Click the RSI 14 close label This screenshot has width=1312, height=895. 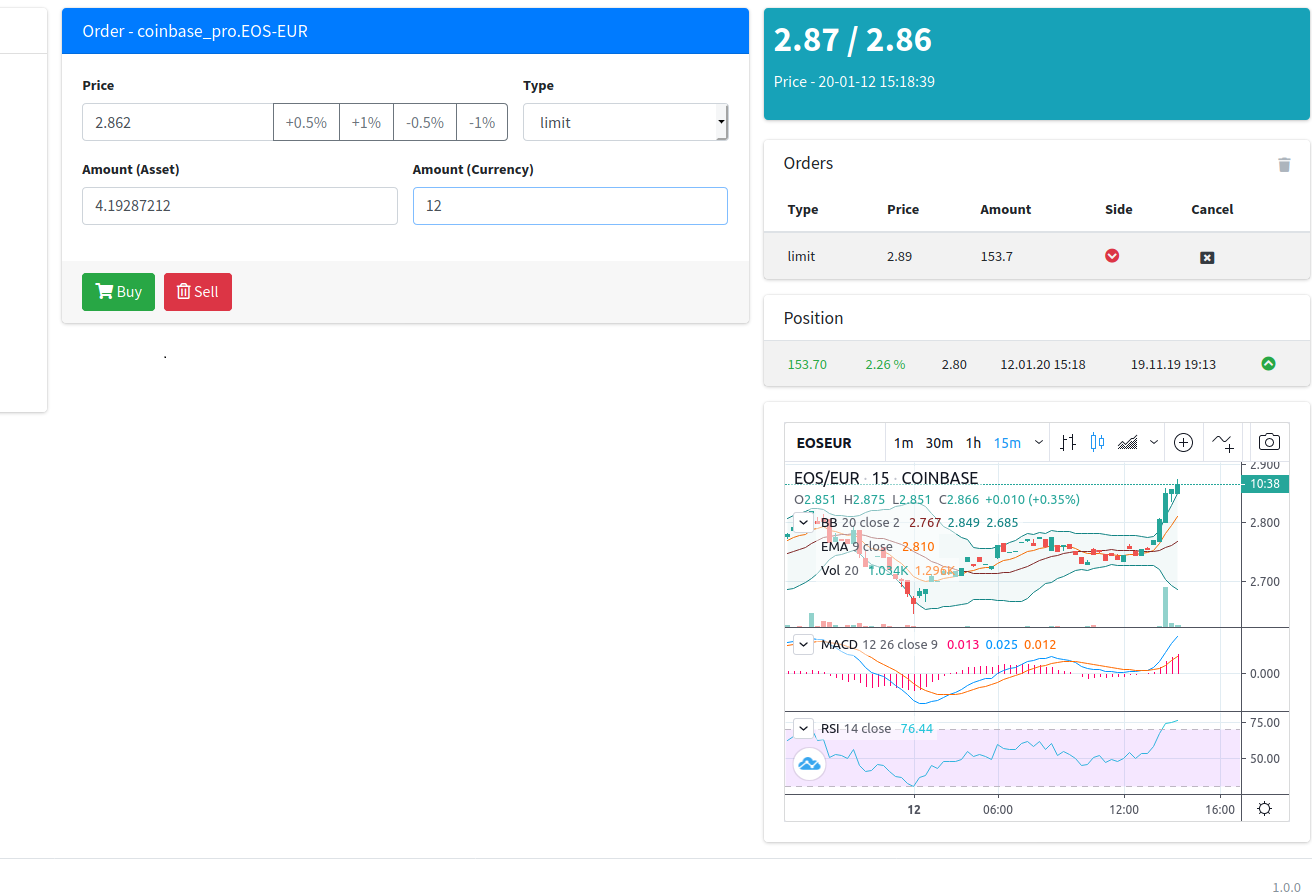855,728
